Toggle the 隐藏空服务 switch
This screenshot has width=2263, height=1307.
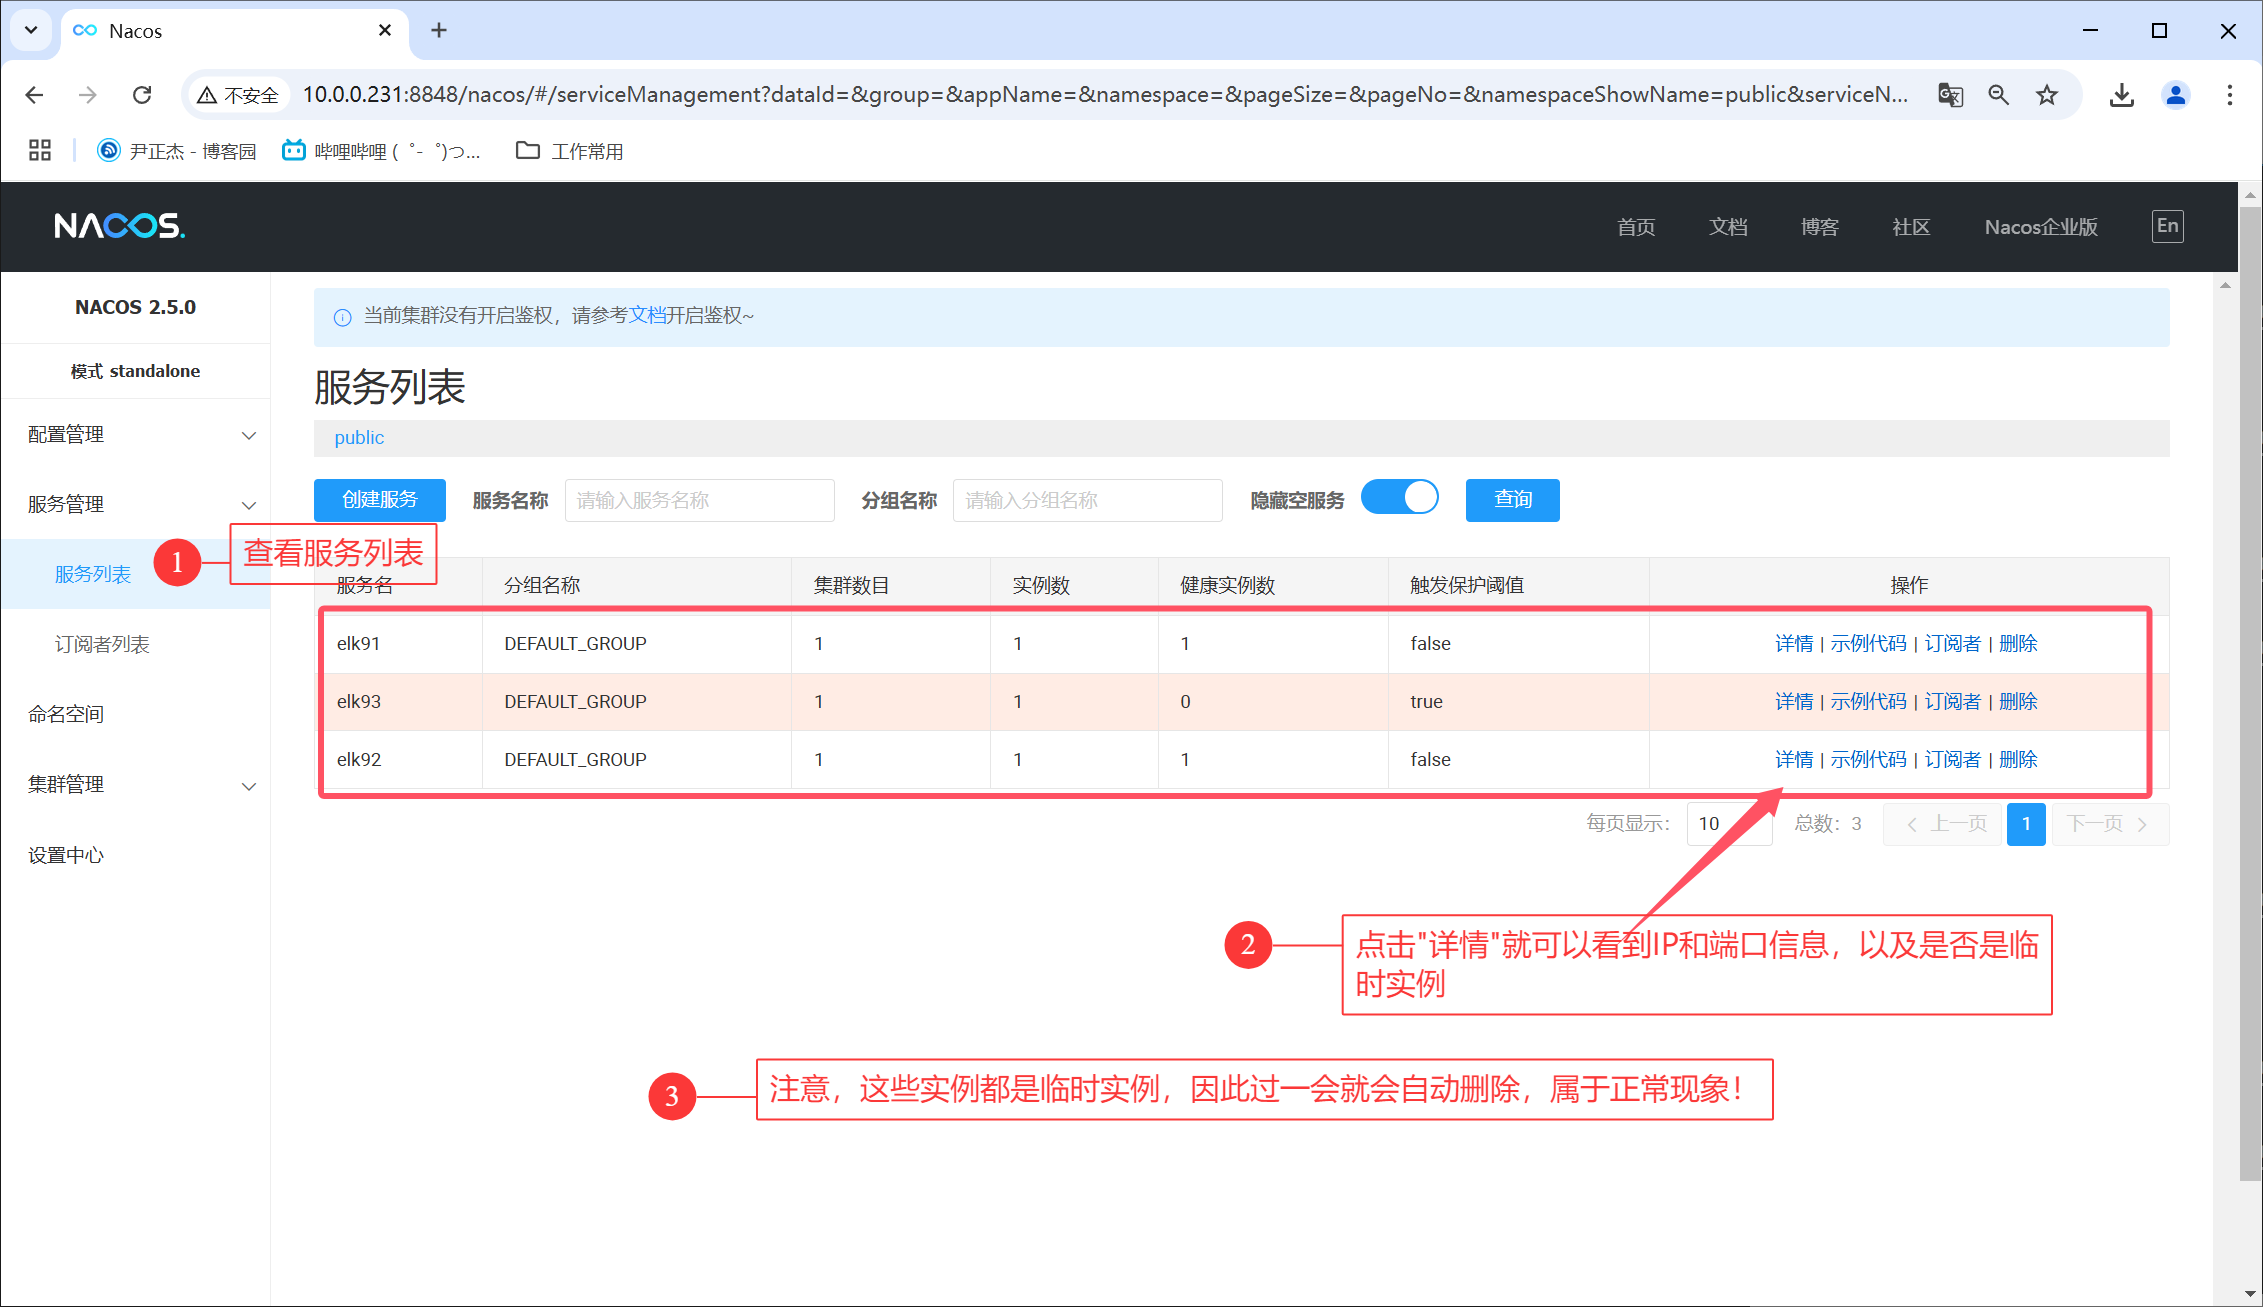click(1400, 498)
